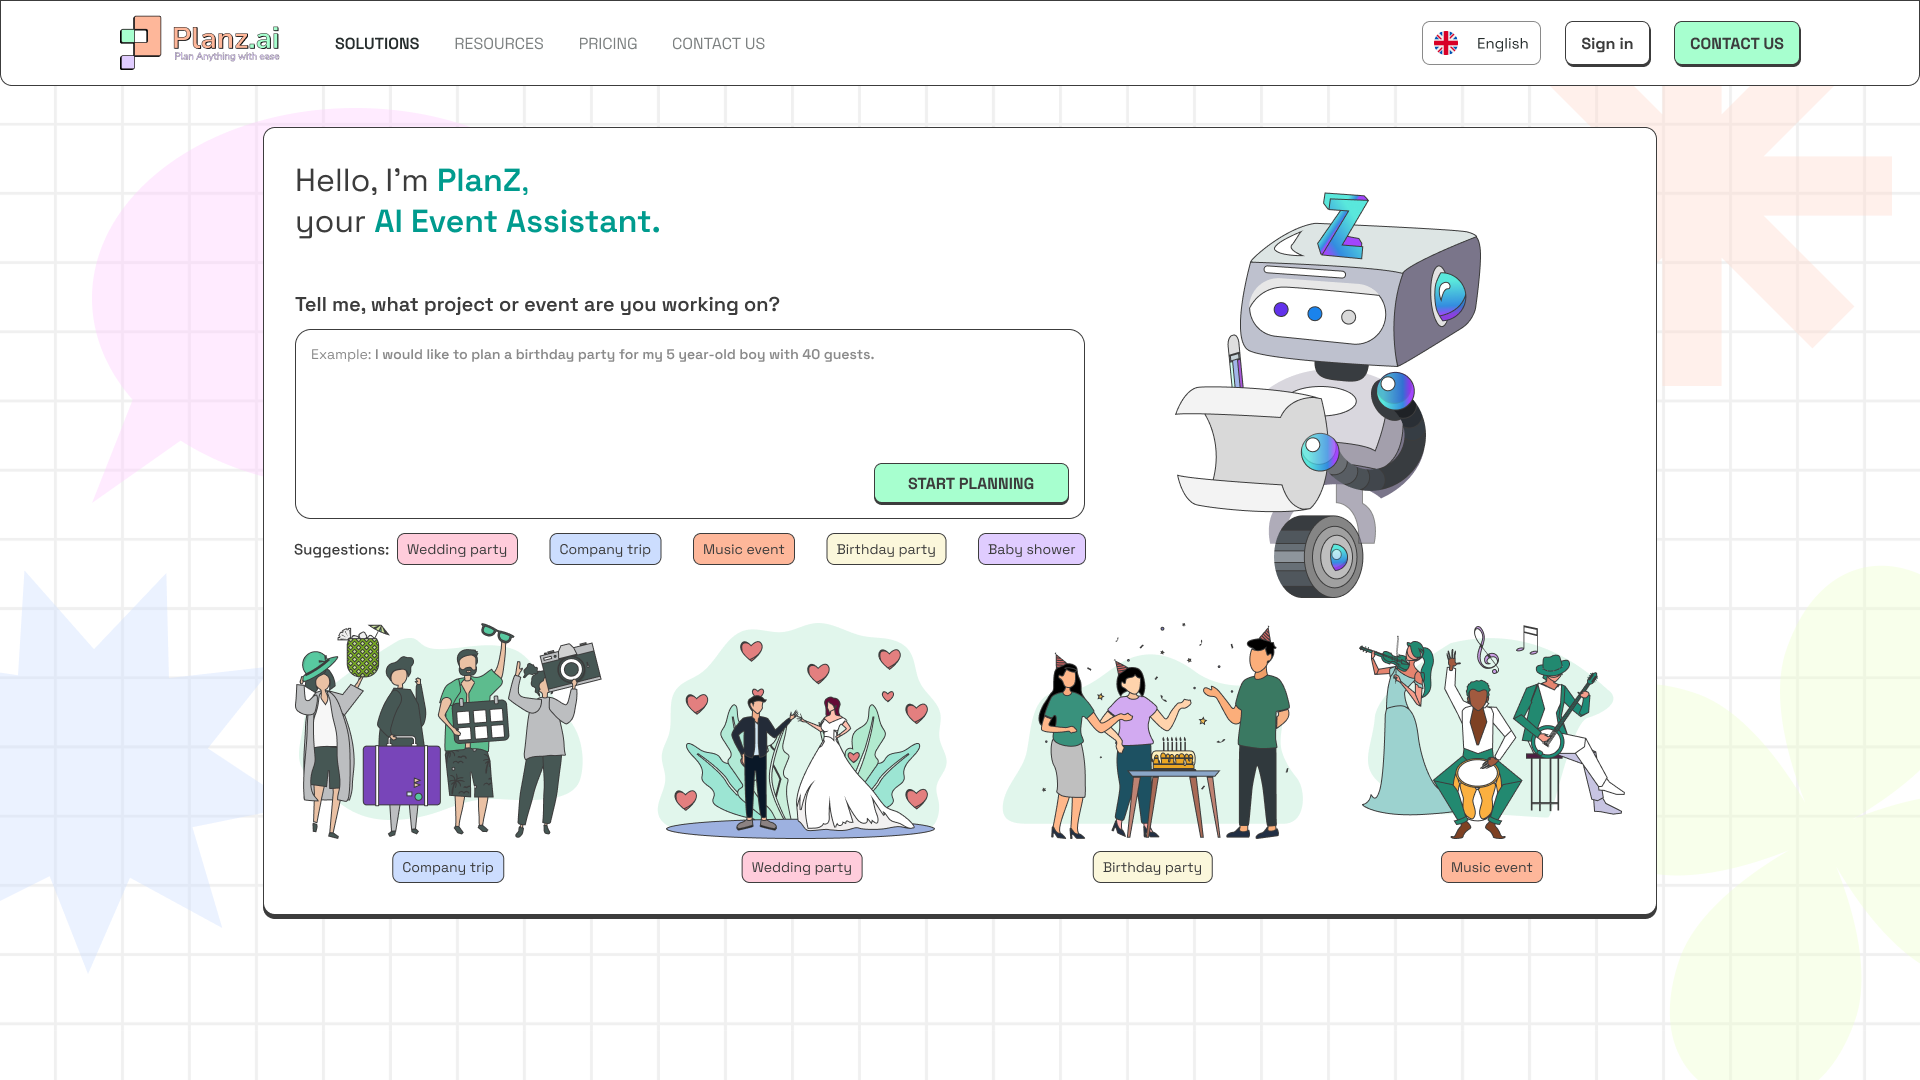The width and height of the screenshot is (1920, 1080).
Task: Select the Music event suggestion chip
Action: pyautogui.click(x=743, y=549)
